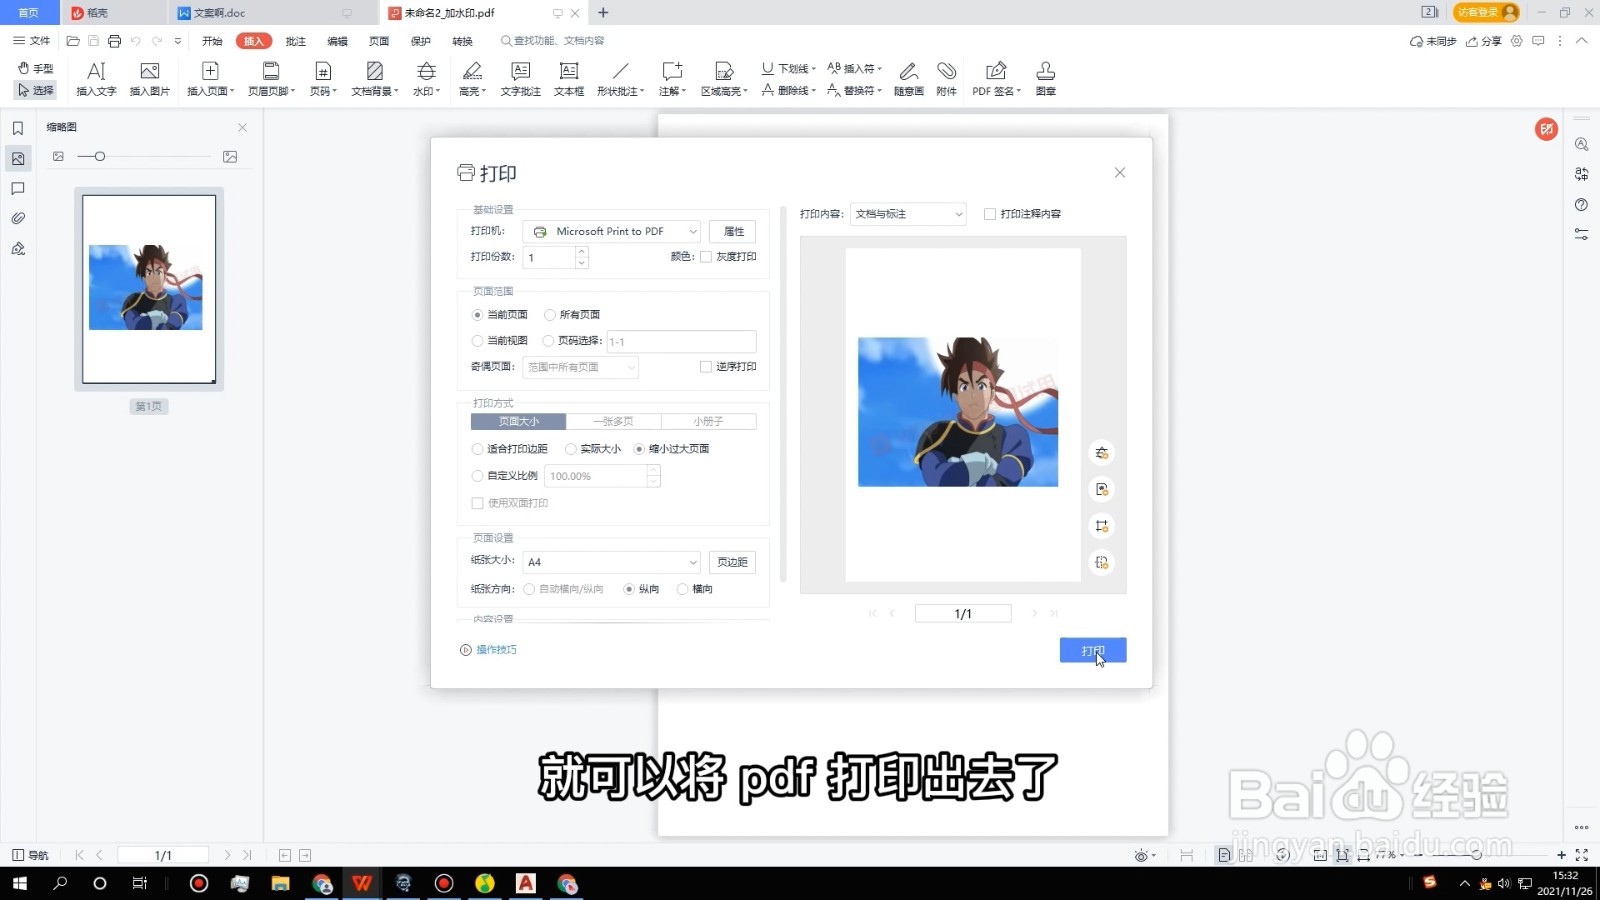Screen dimensions: 1600x900
Task: Open the 编辑 ribbon tab
Action: (337, 41)
